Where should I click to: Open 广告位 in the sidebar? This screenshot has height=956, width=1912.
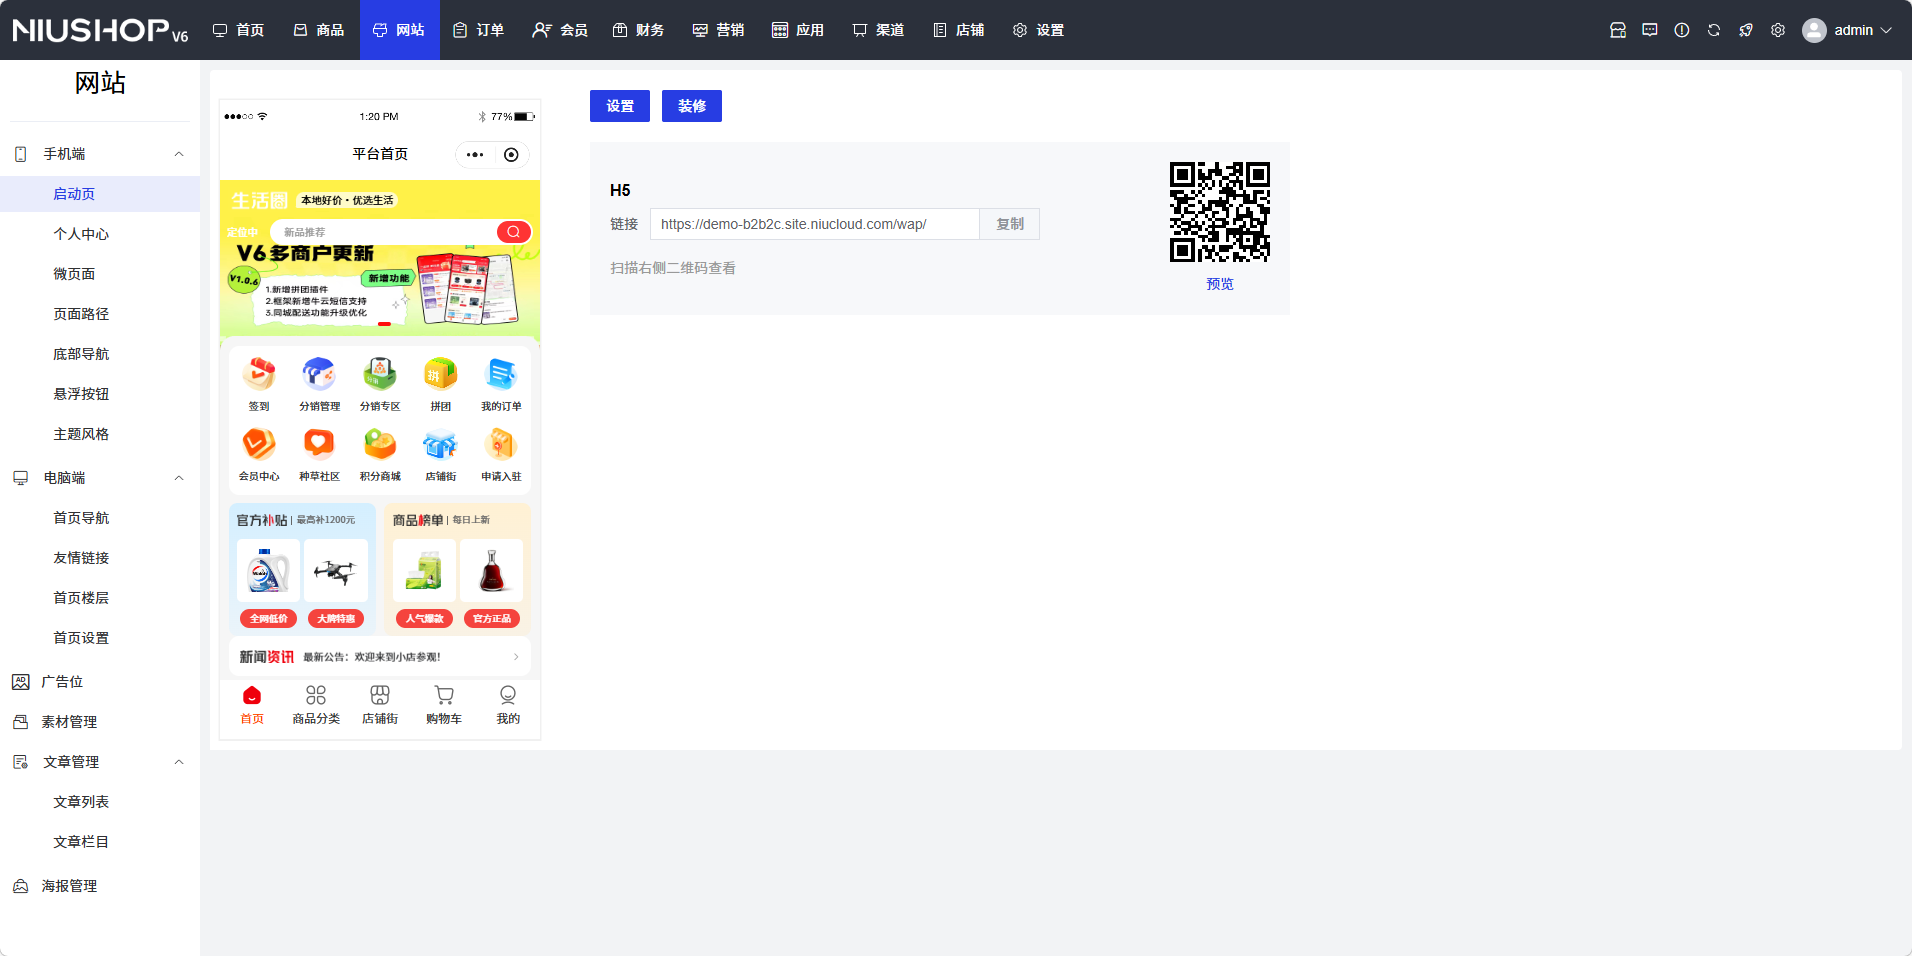pyautogui.click(x=100, y=682)
